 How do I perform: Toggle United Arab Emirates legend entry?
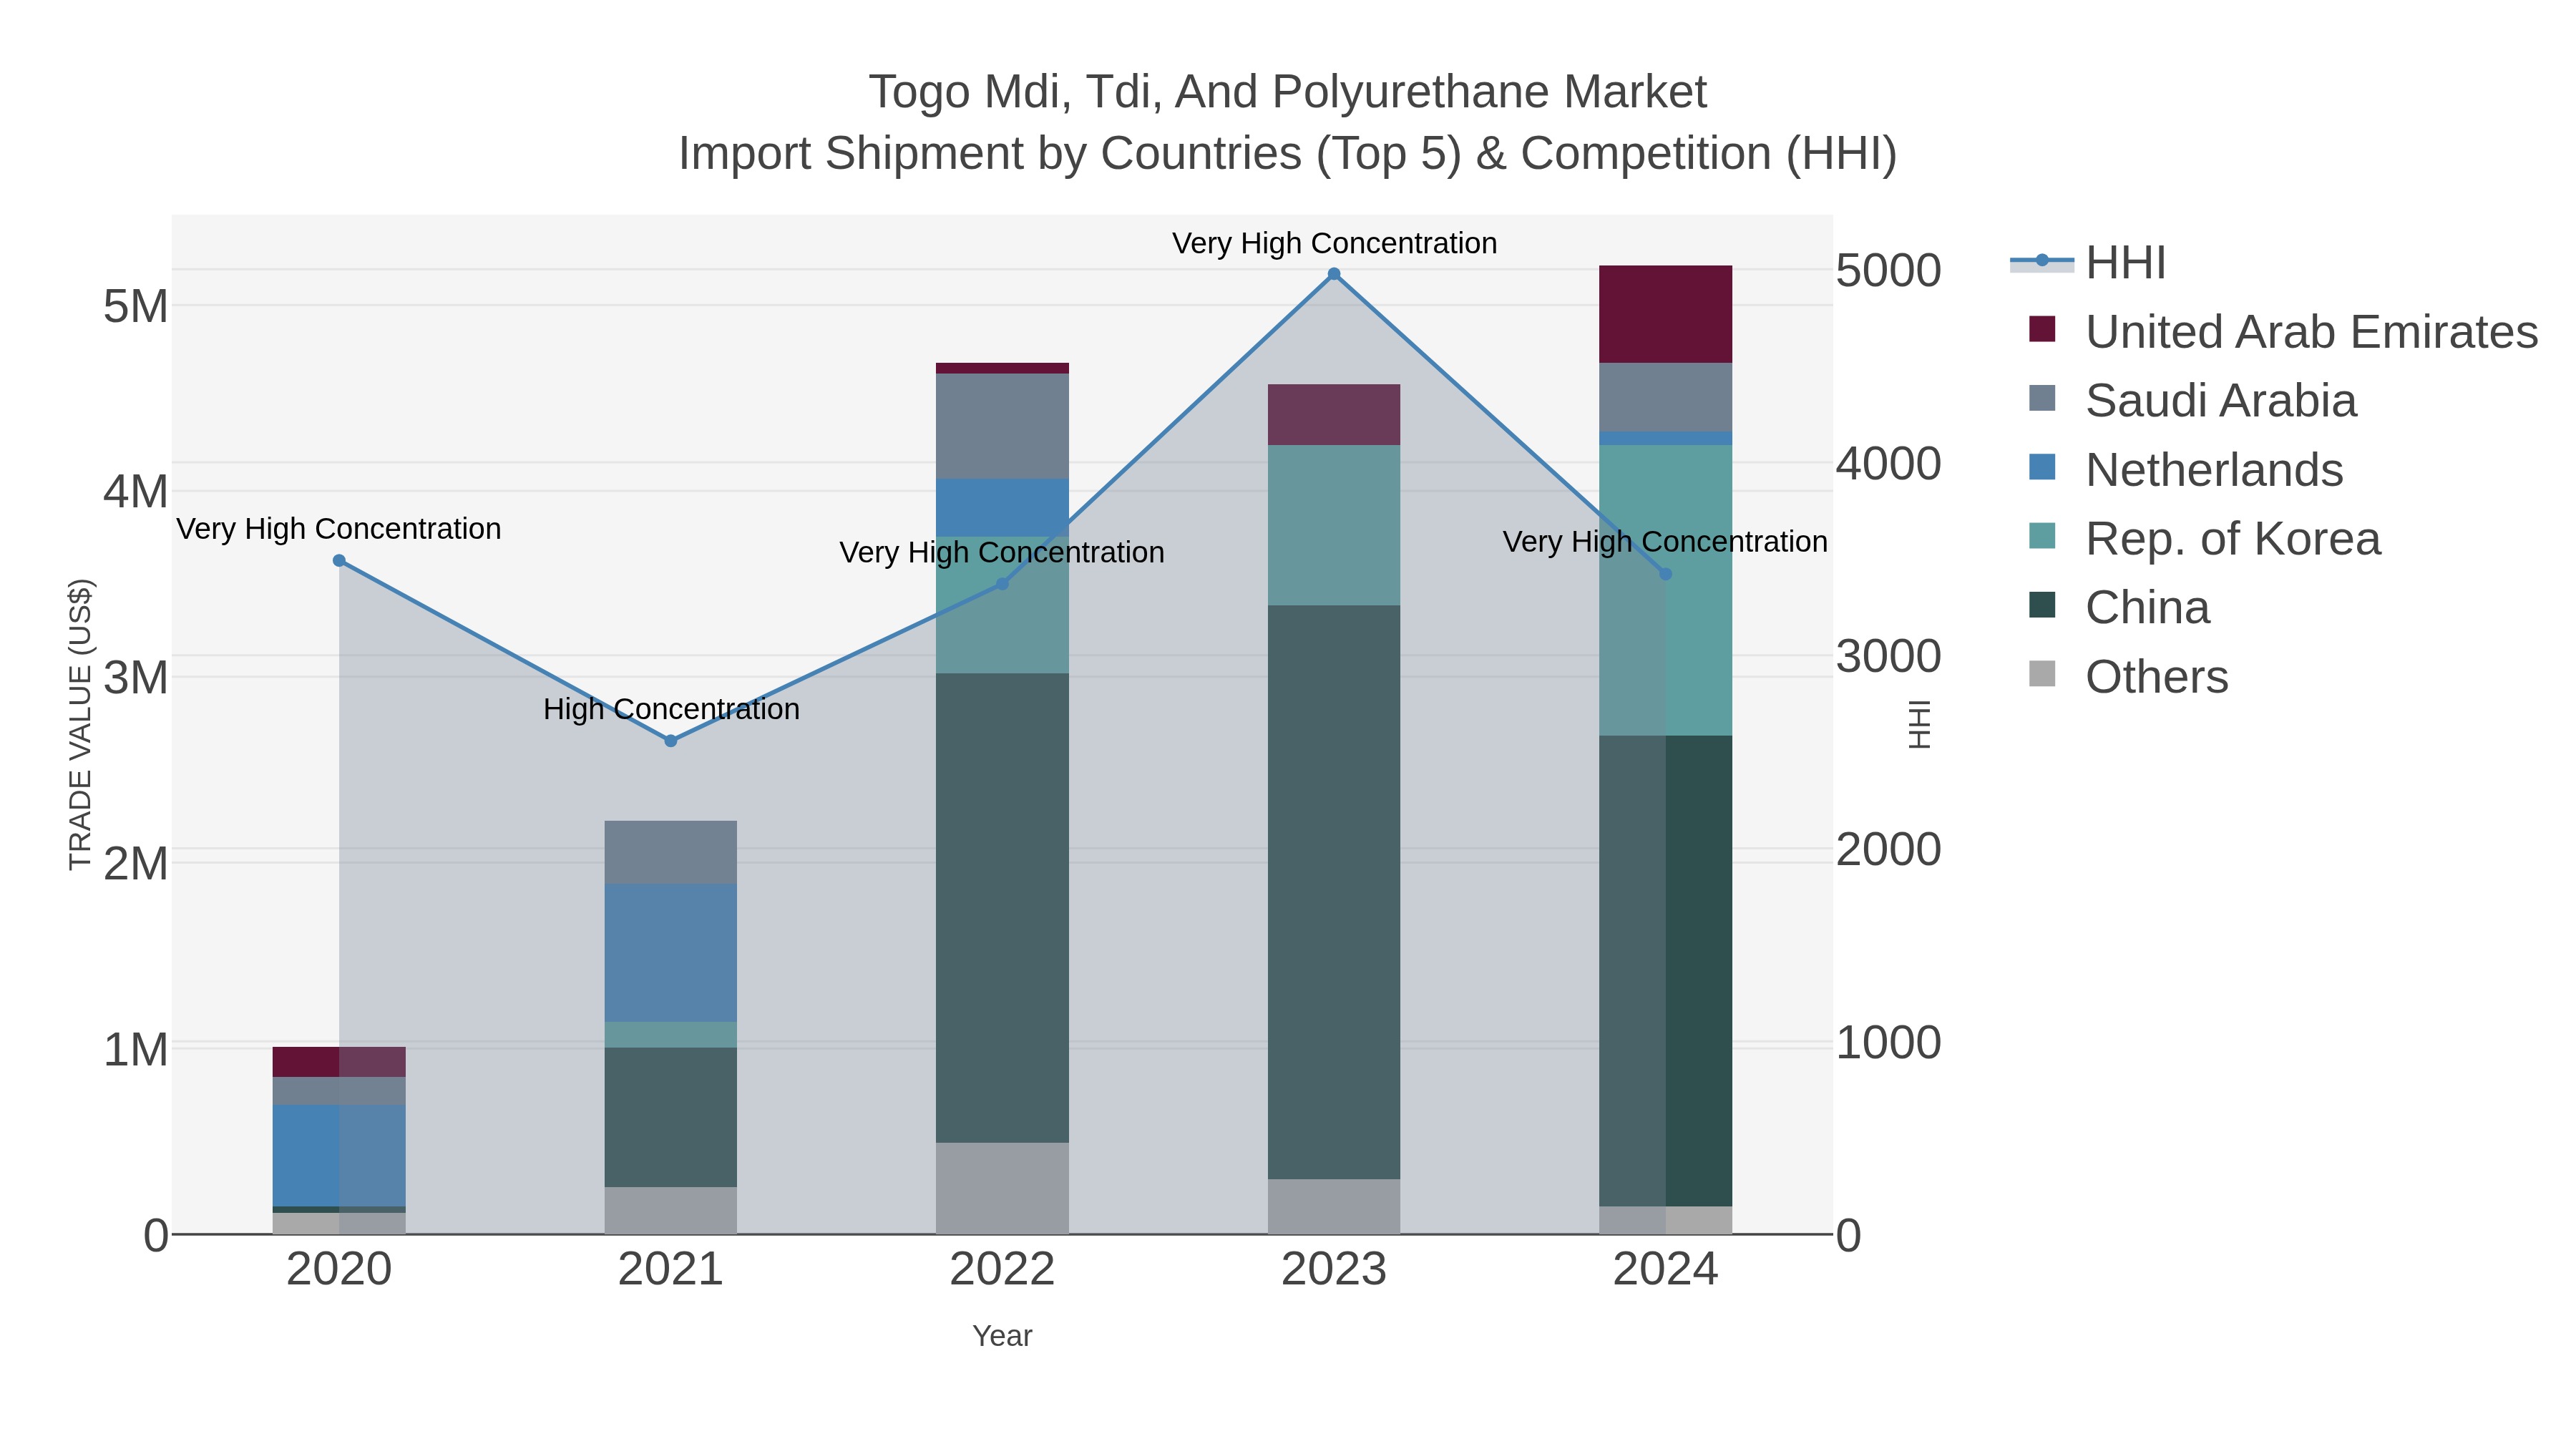[x=2283, y=332]
